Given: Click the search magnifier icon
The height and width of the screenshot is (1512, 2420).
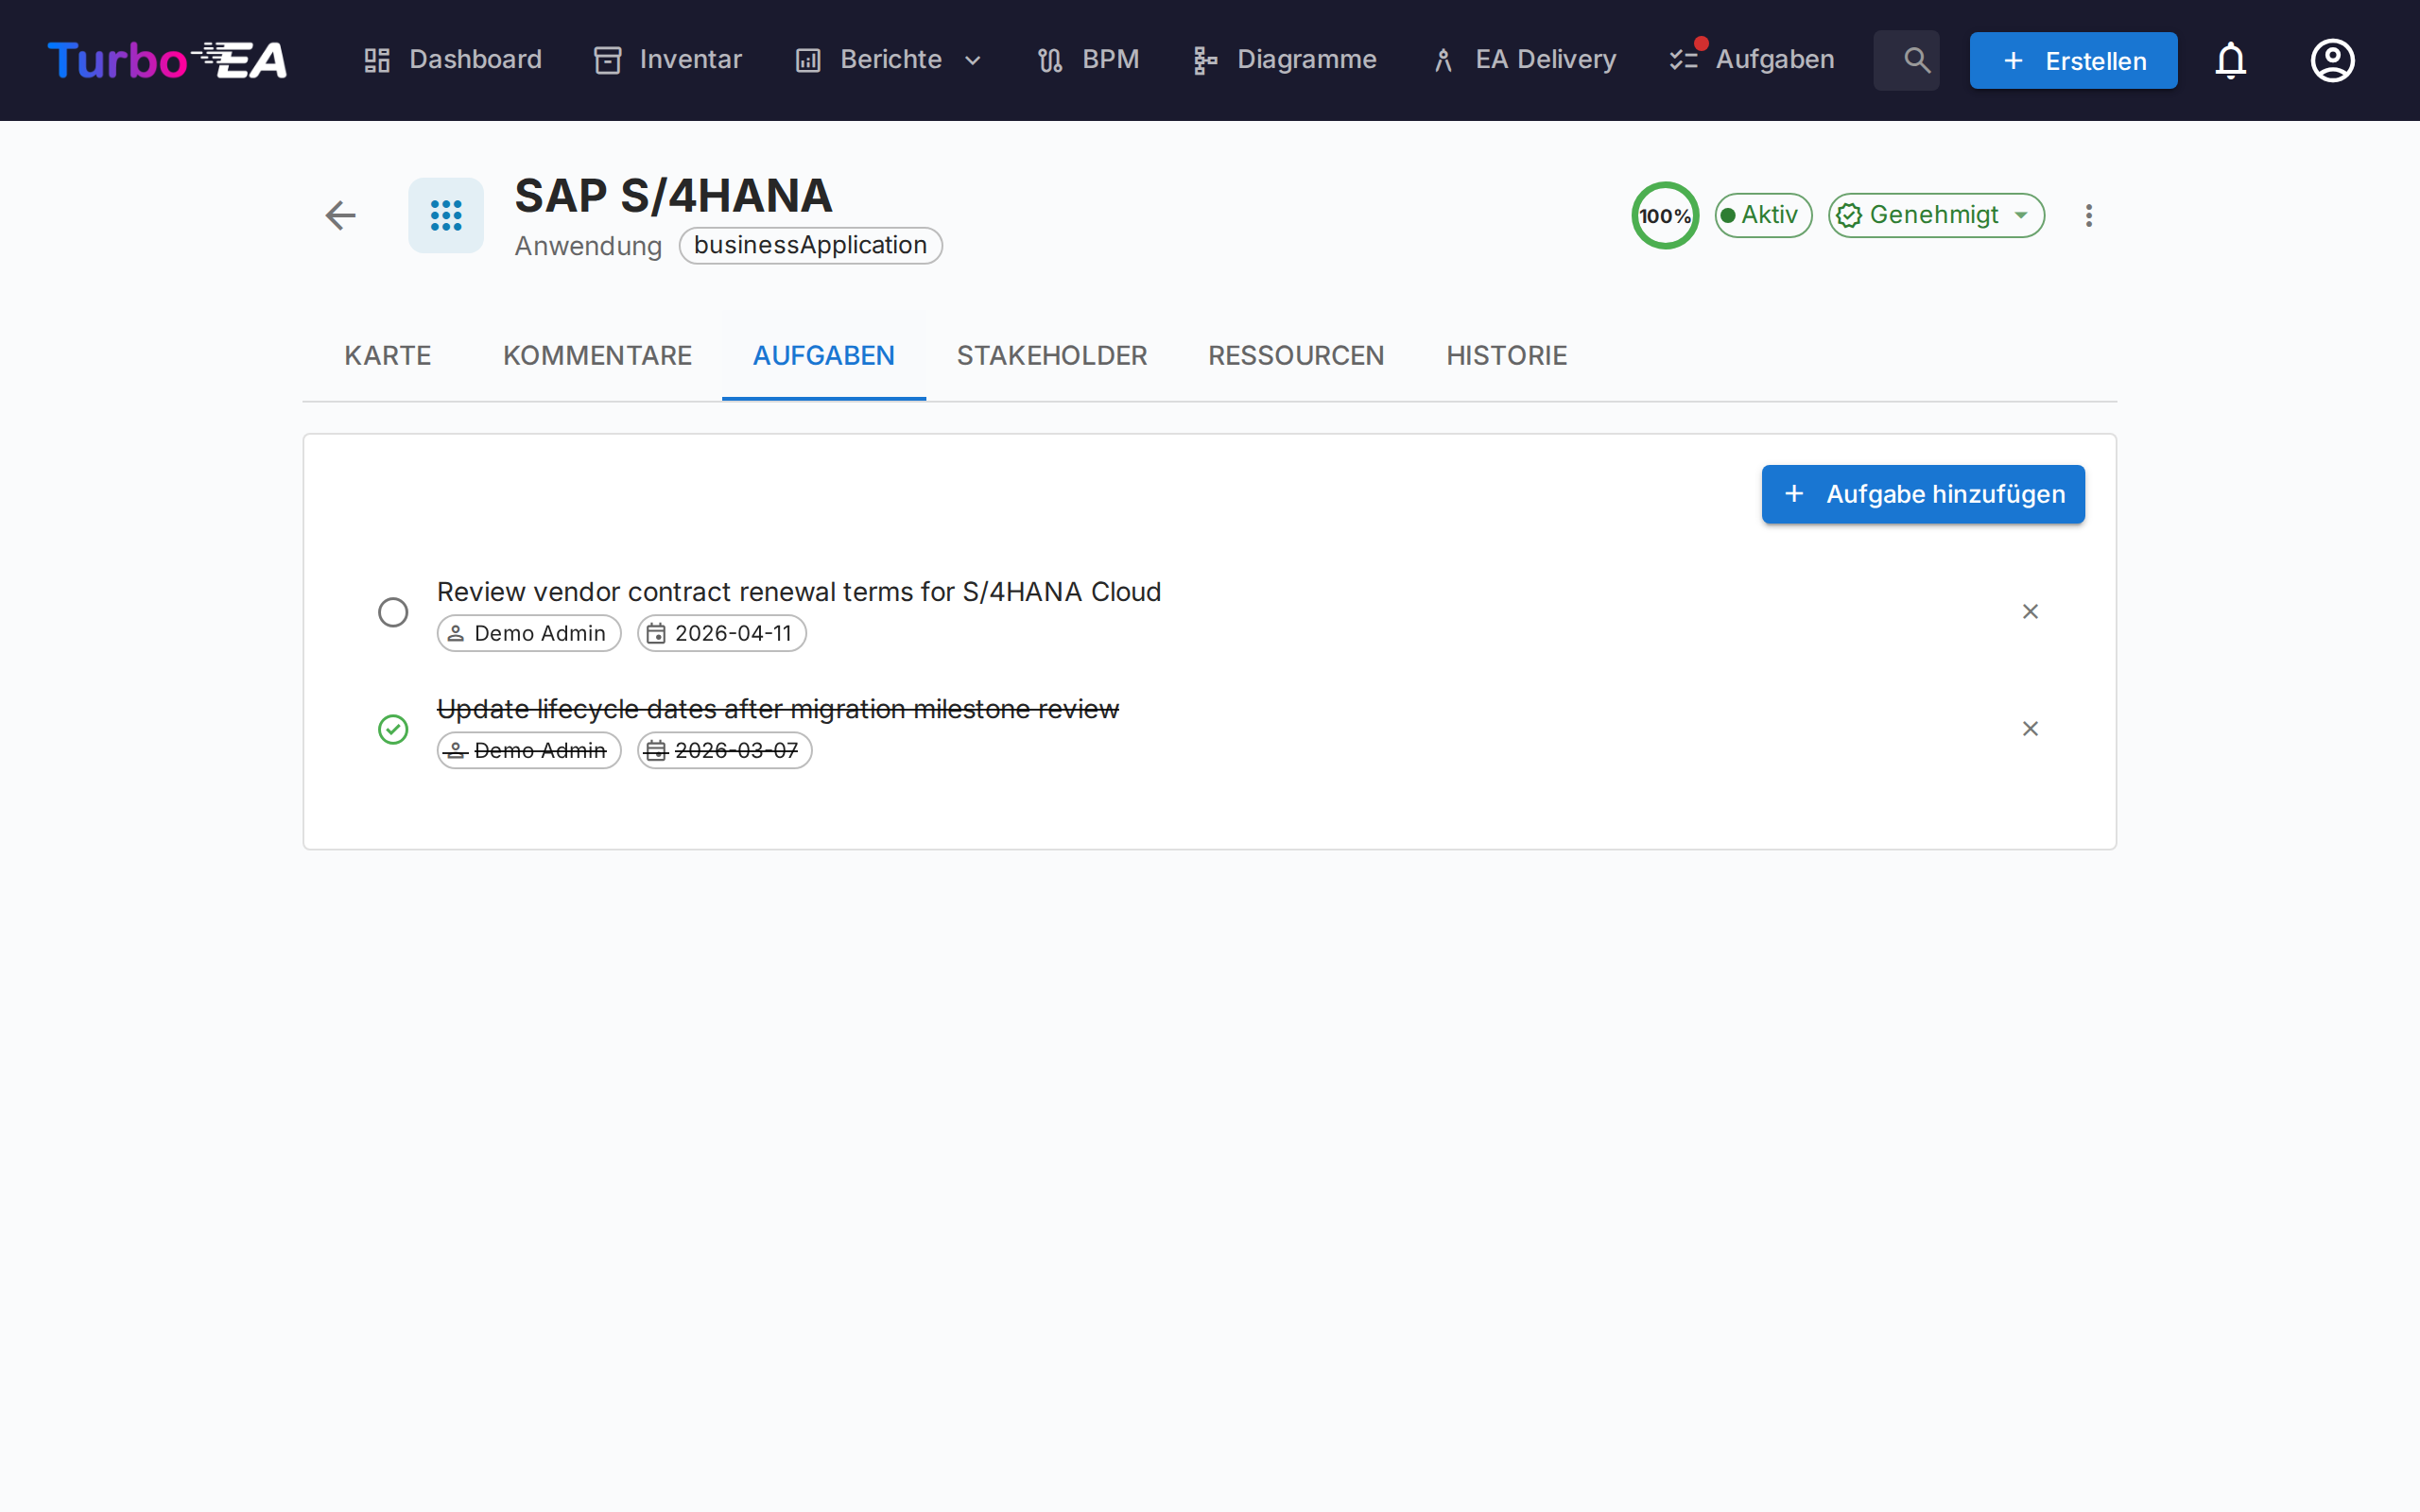Looking at the screenshot, I should tap(1915, 60).
